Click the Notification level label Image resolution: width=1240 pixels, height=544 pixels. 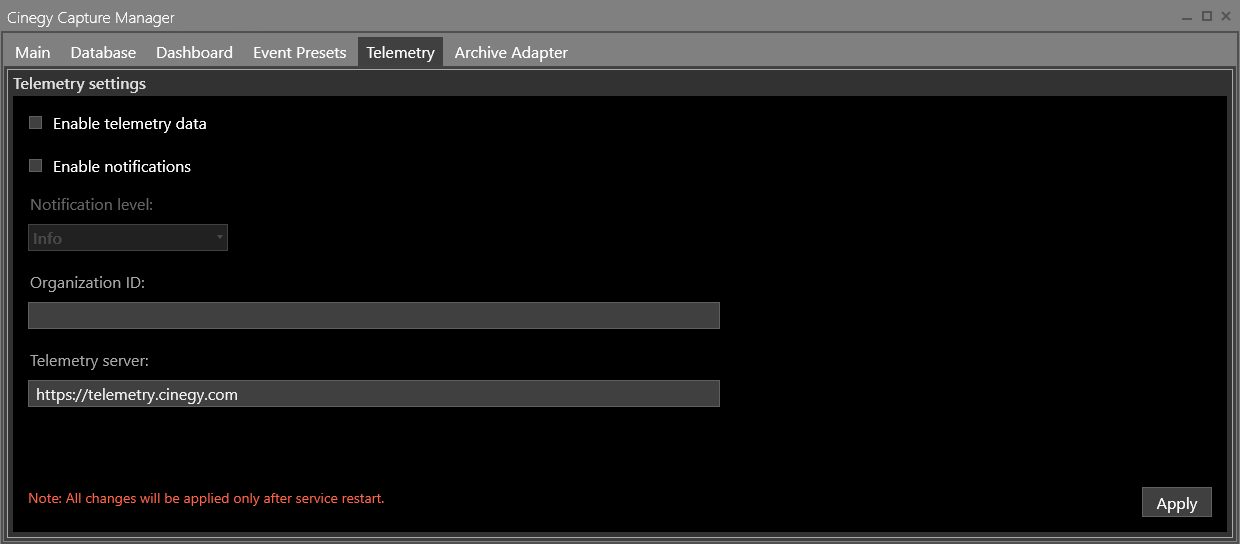[x=92, y=204]
